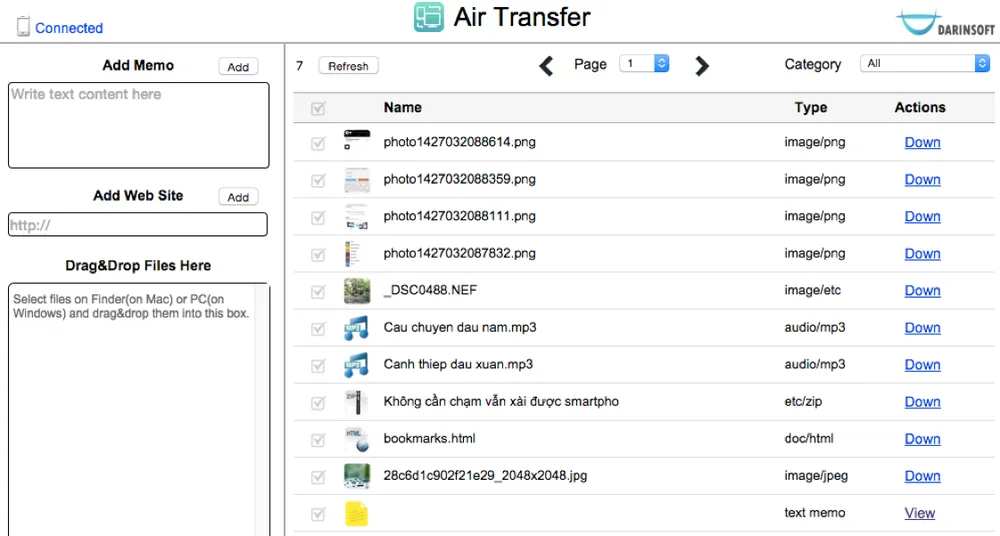Screen dimensions: 1000x536
Task: Click the Actions column header
Action: point(920,107)
